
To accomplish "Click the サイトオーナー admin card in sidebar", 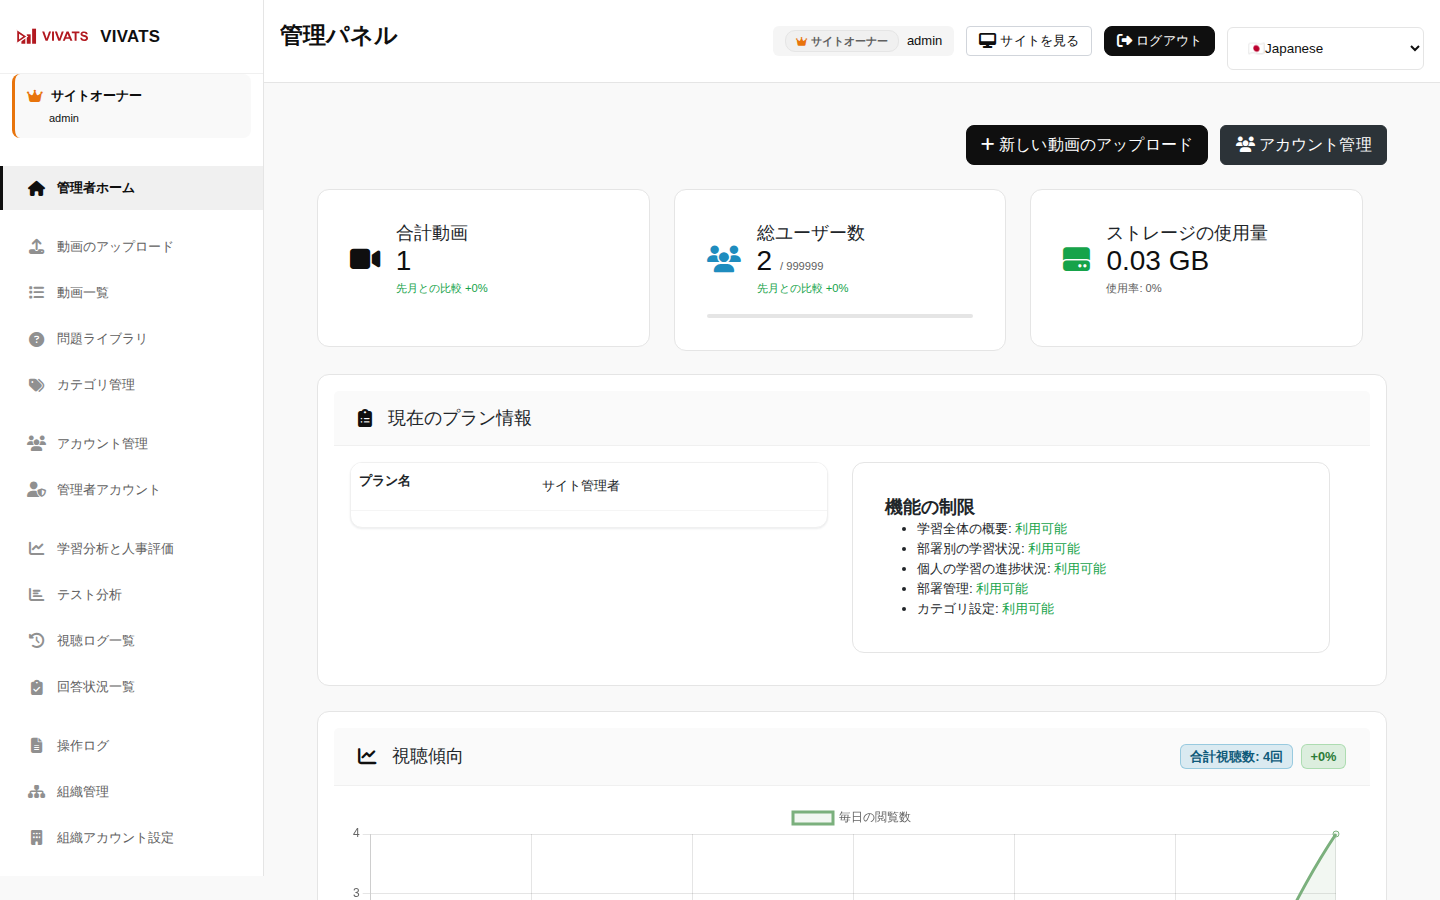I will tap(131, 105).
